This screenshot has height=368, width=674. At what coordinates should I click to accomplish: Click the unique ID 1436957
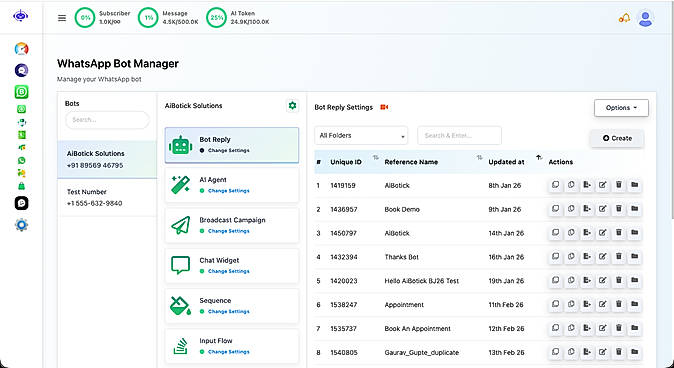click(343, 209)
